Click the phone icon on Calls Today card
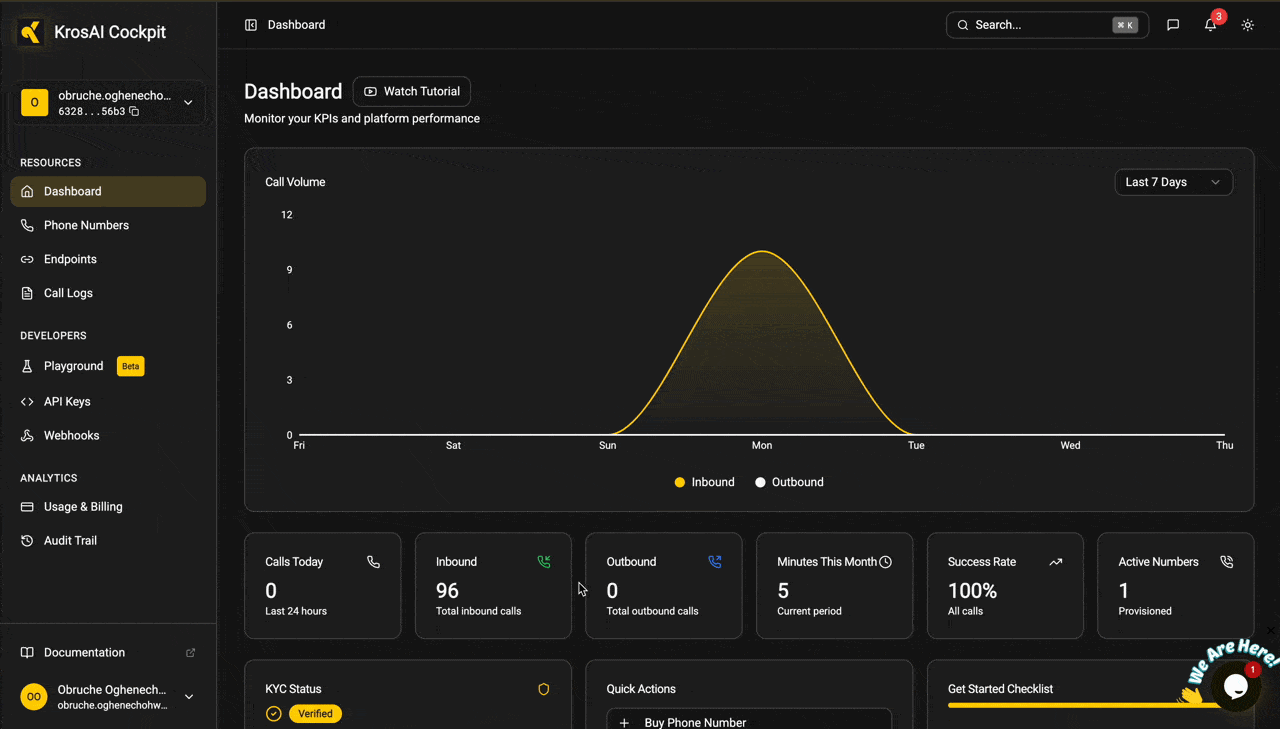 click(373, 562)
